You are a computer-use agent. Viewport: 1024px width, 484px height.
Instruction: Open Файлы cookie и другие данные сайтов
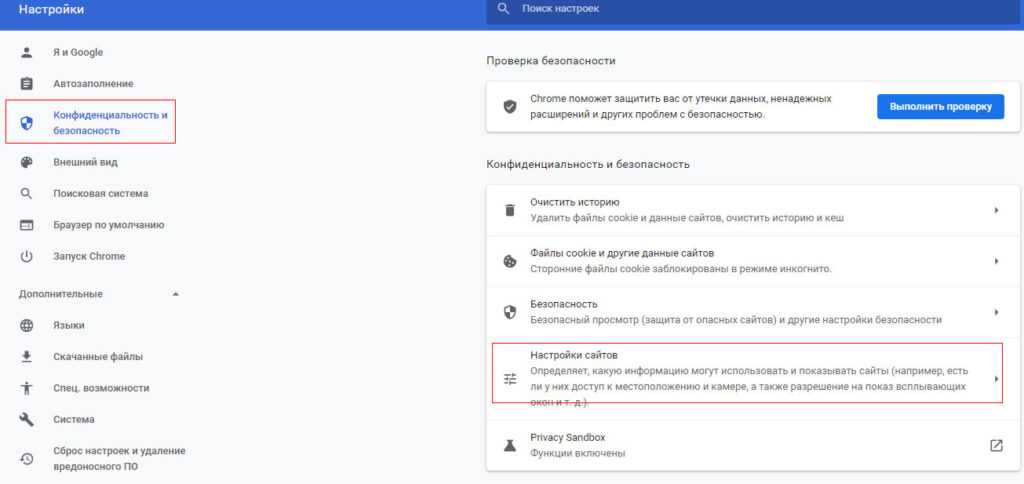coord(621,253)
